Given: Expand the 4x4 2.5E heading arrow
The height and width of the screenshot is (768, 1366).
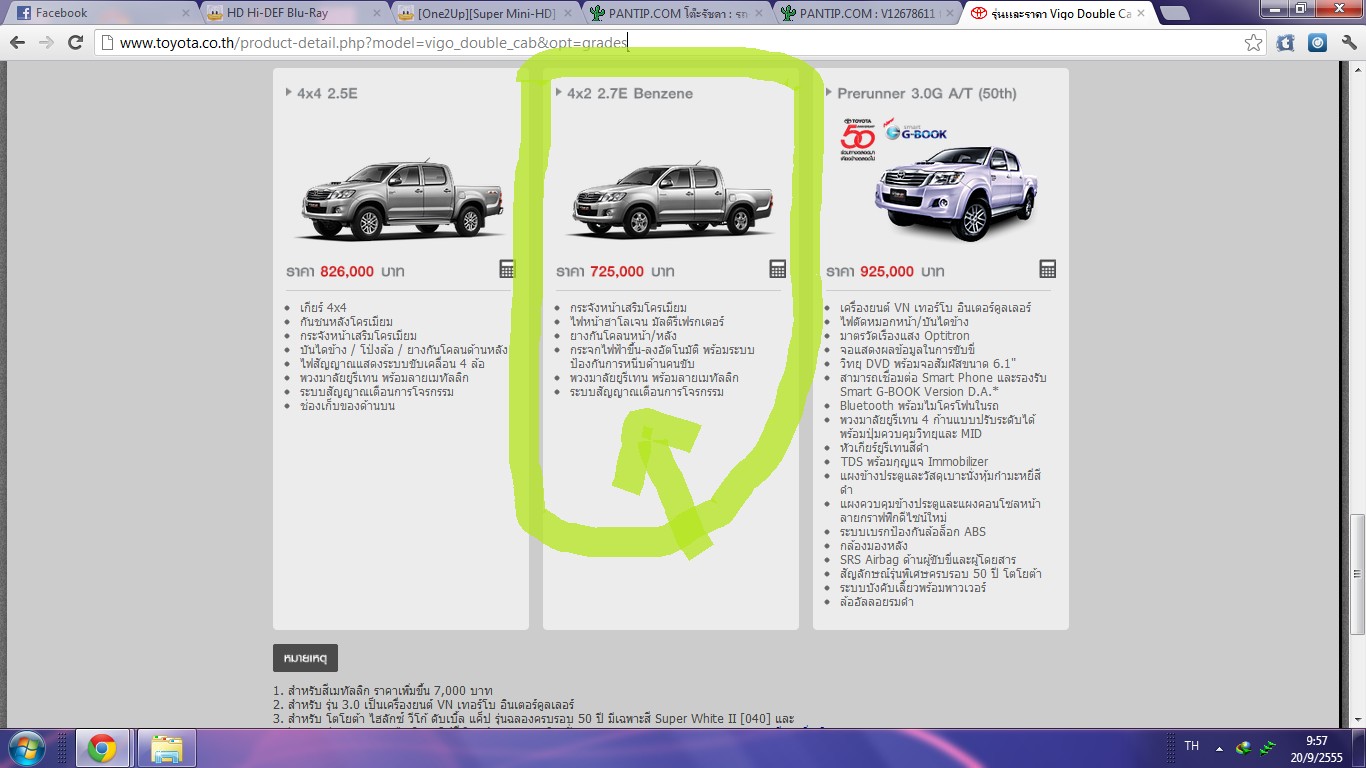Looking at the screenshot, I should click(x=288, y=92).
